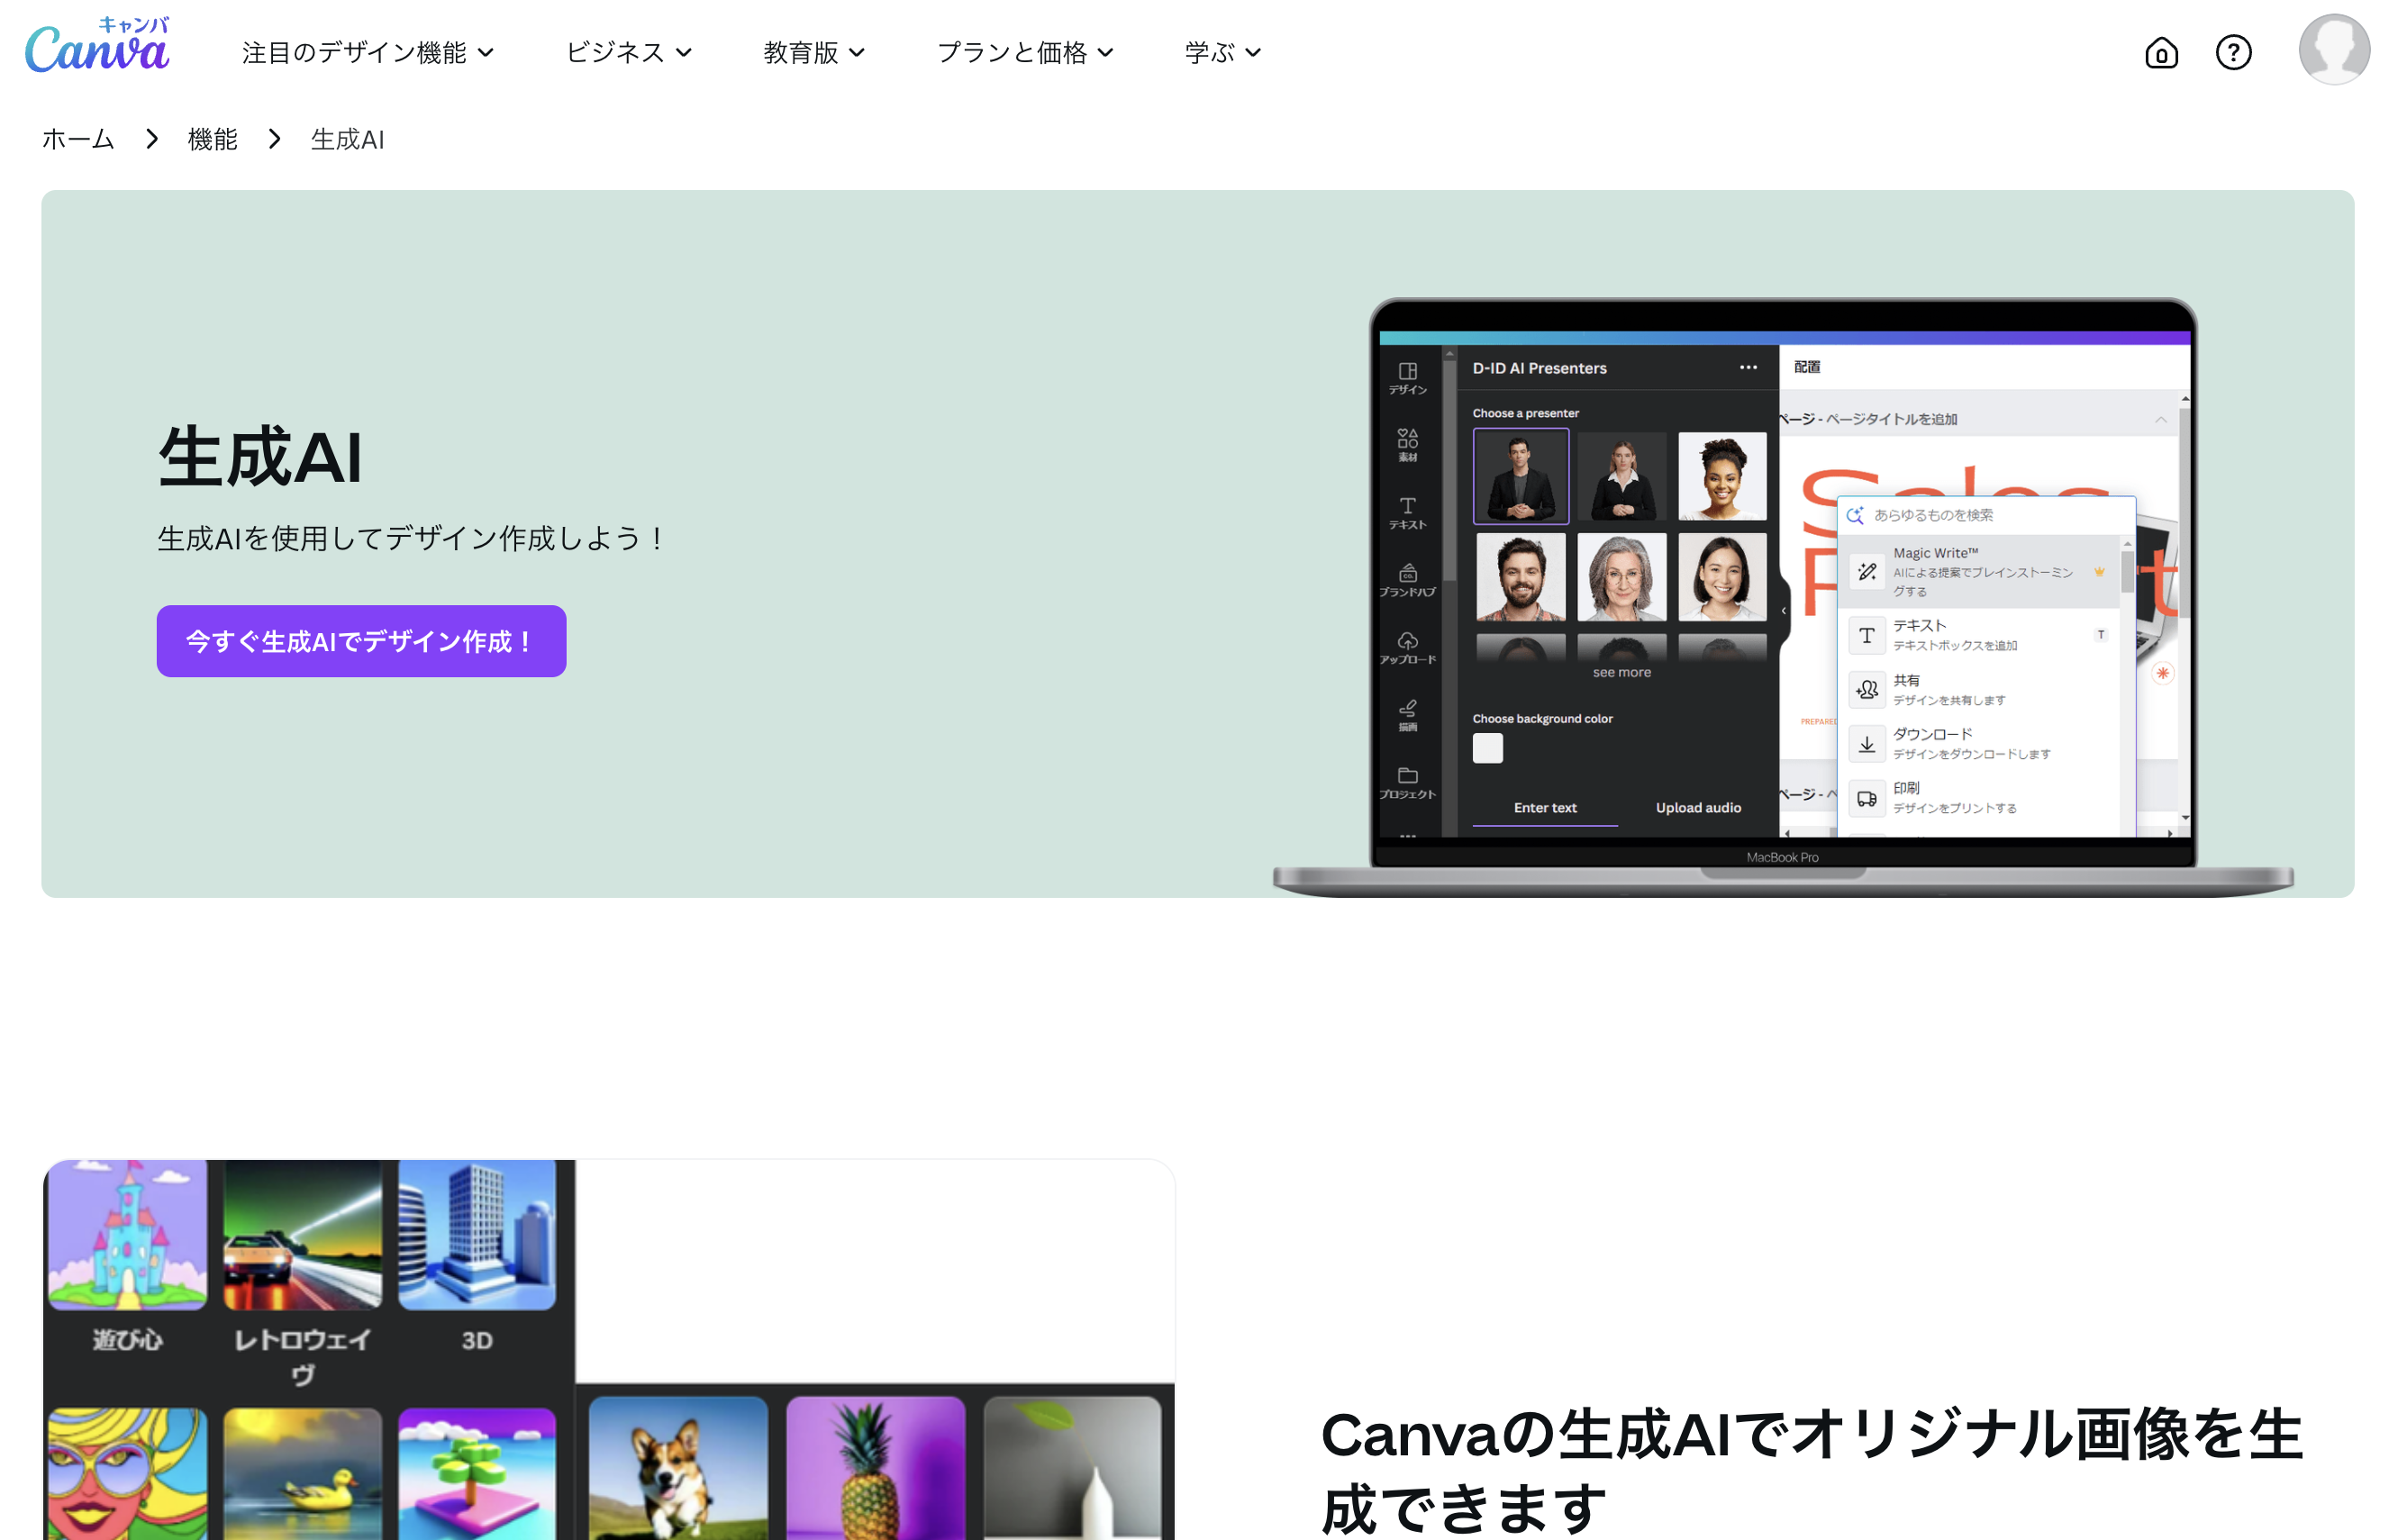Screen dimensions: 2407x1540
Task: Open the corgi dog generated image
Action: 678,1468
